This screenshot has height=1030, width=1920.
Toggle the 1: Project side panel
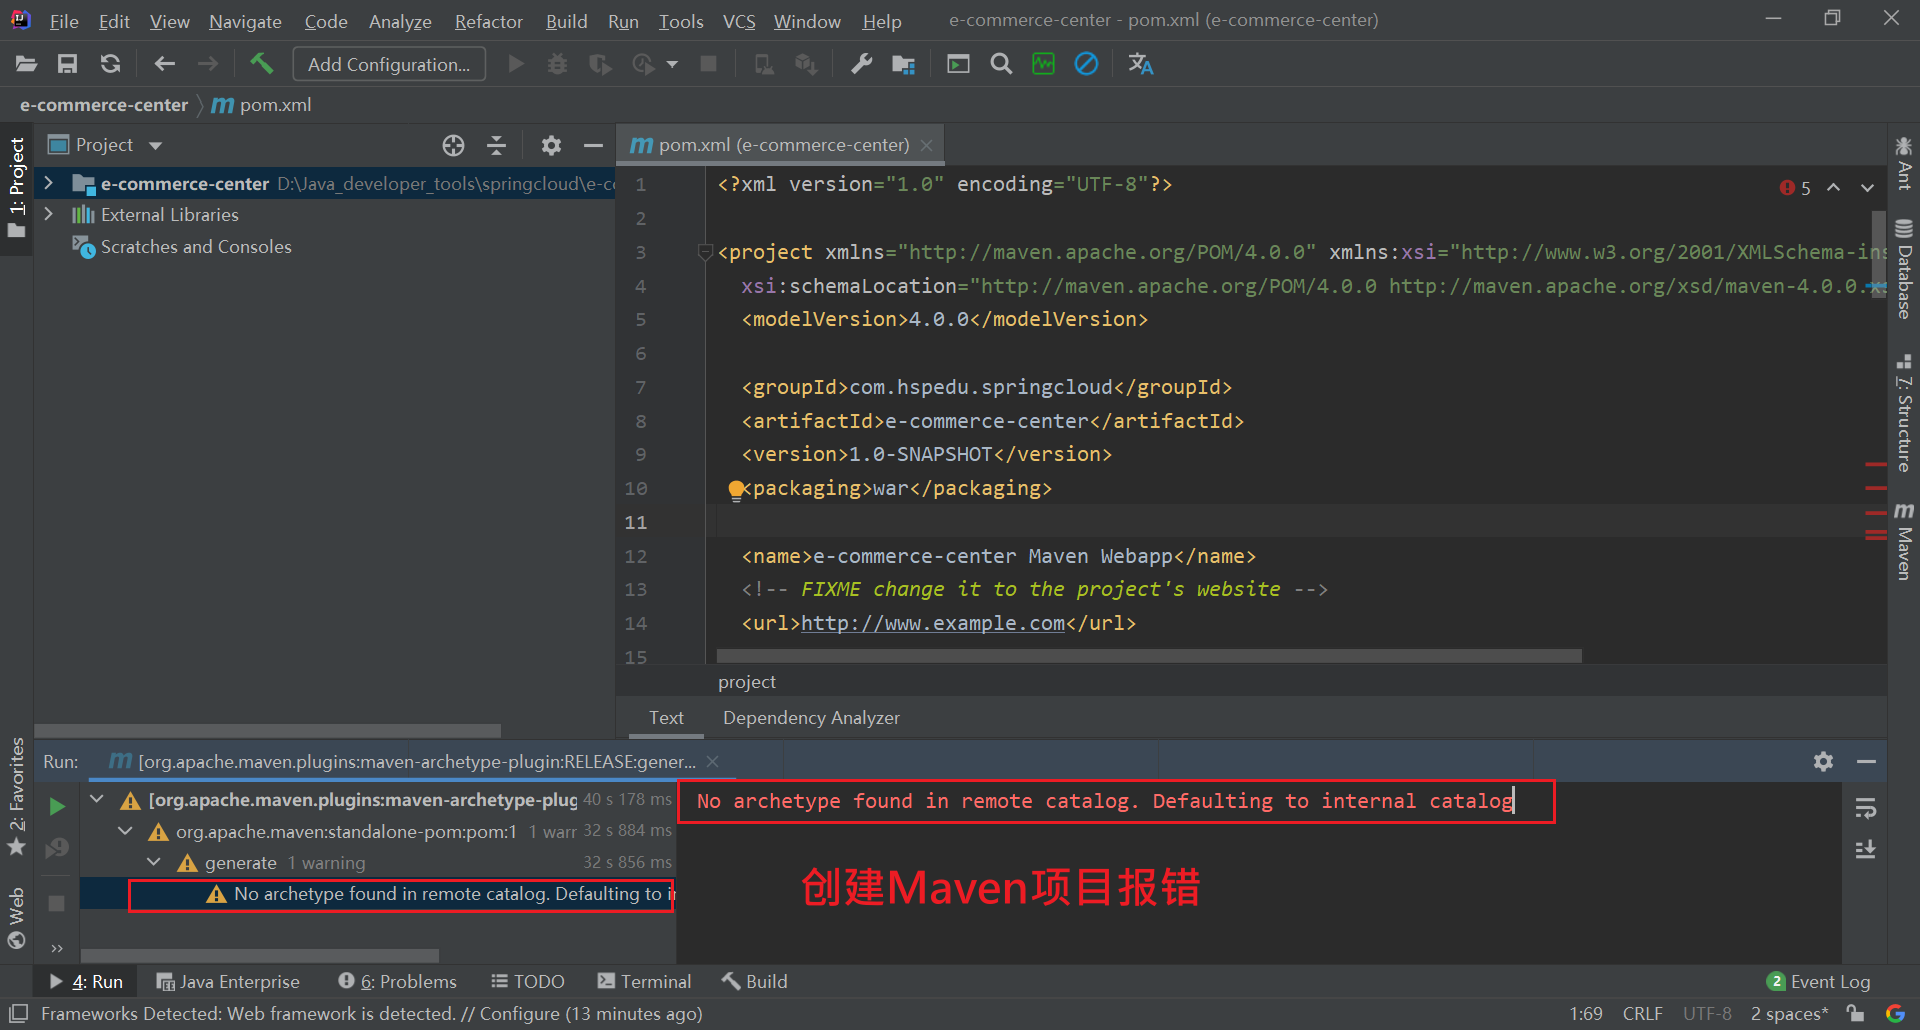click(x=17, y=189)
